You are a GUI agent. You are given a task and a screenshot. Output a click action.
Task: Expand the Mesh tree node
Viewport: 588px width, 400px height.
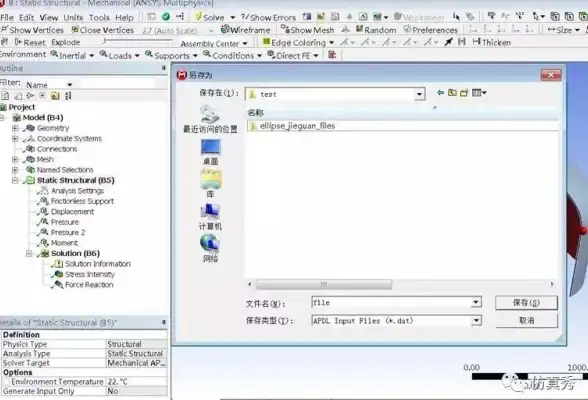click(15, 160)
